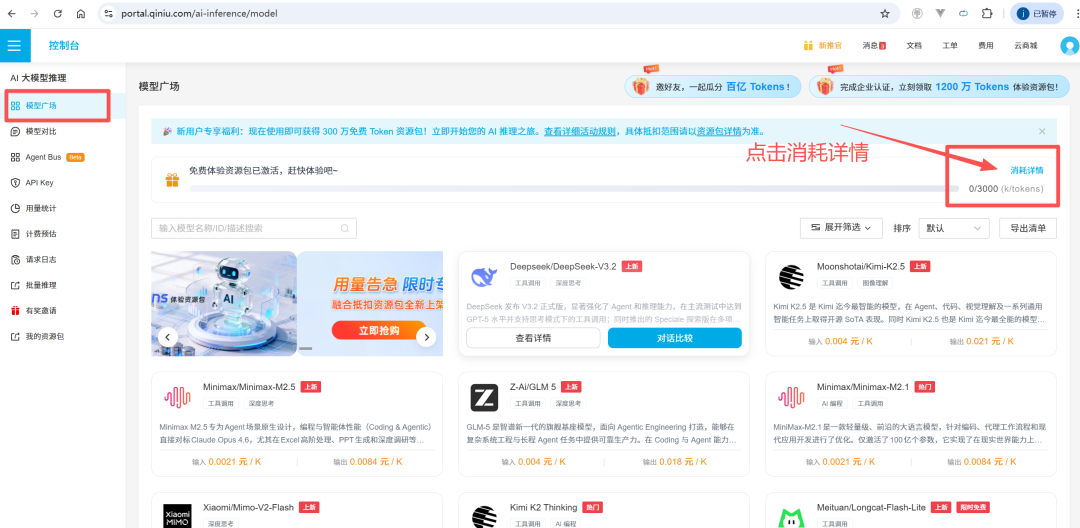Open API Key in the sidebar

[x=39, y=183]
